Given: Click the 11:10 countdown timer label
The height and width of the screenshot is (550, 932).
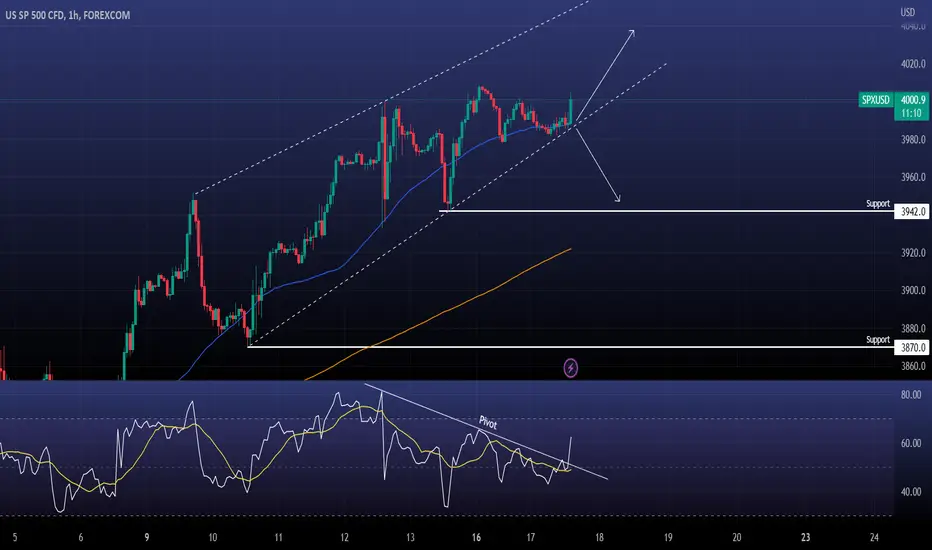Looking at the screenshot, I should (911, 113).
